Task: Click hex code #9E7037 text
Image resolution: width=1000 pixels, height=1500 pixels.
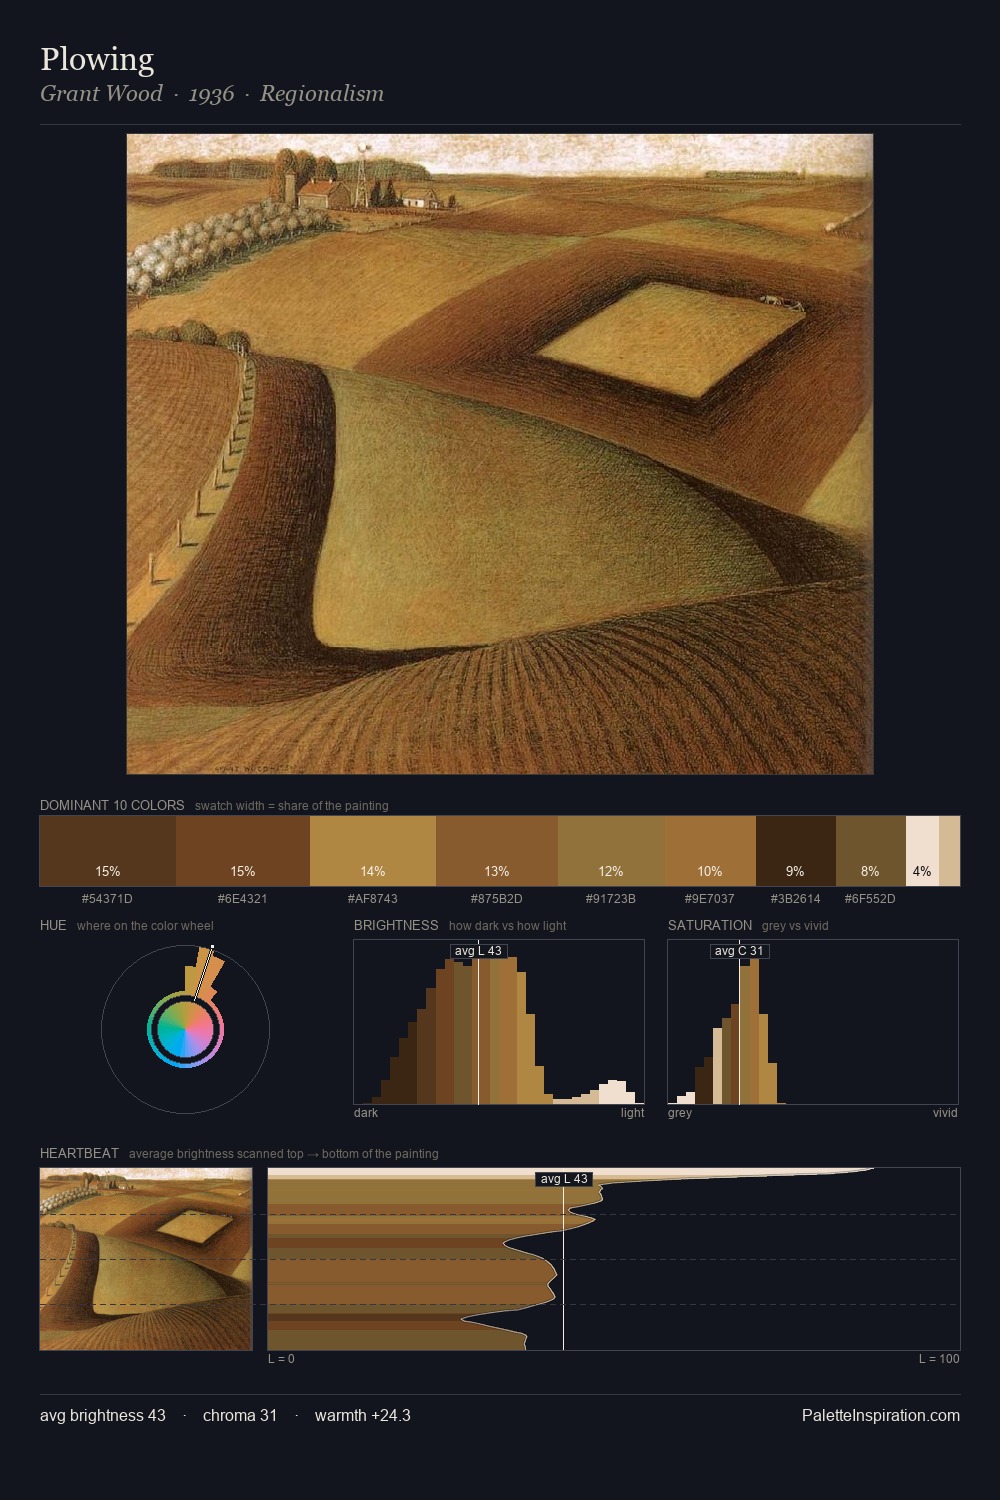Action: pos(709,899)
